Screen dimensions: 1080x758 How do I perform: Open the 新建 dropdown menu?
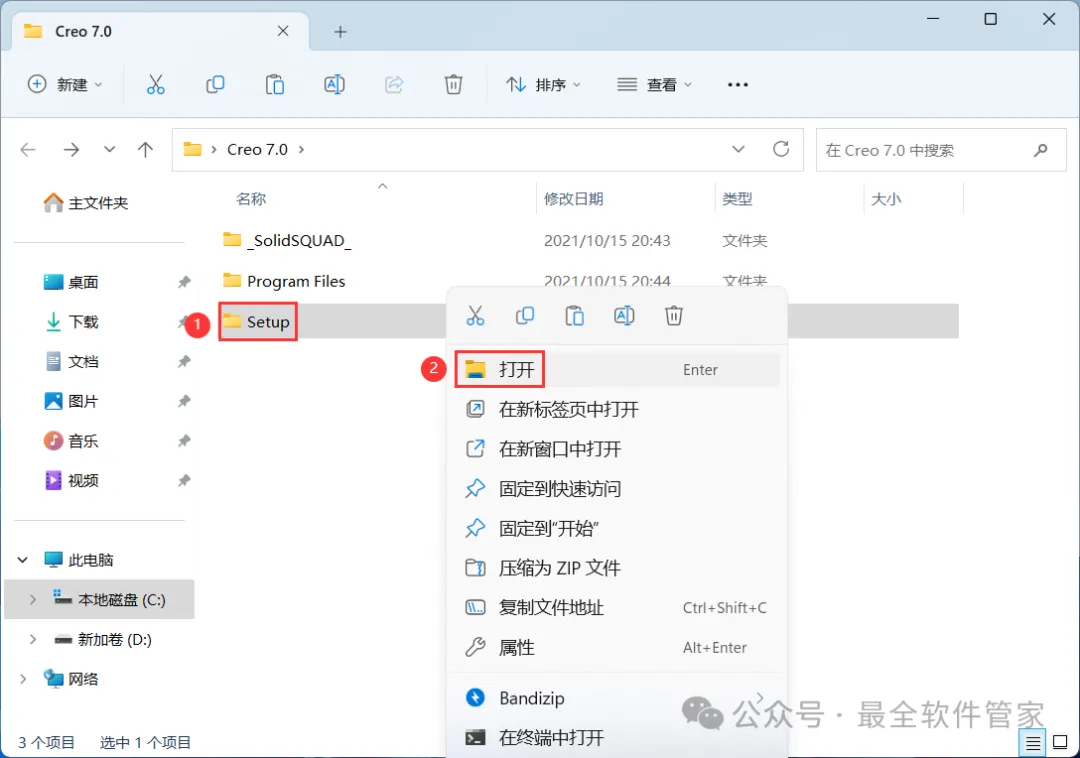65,85
